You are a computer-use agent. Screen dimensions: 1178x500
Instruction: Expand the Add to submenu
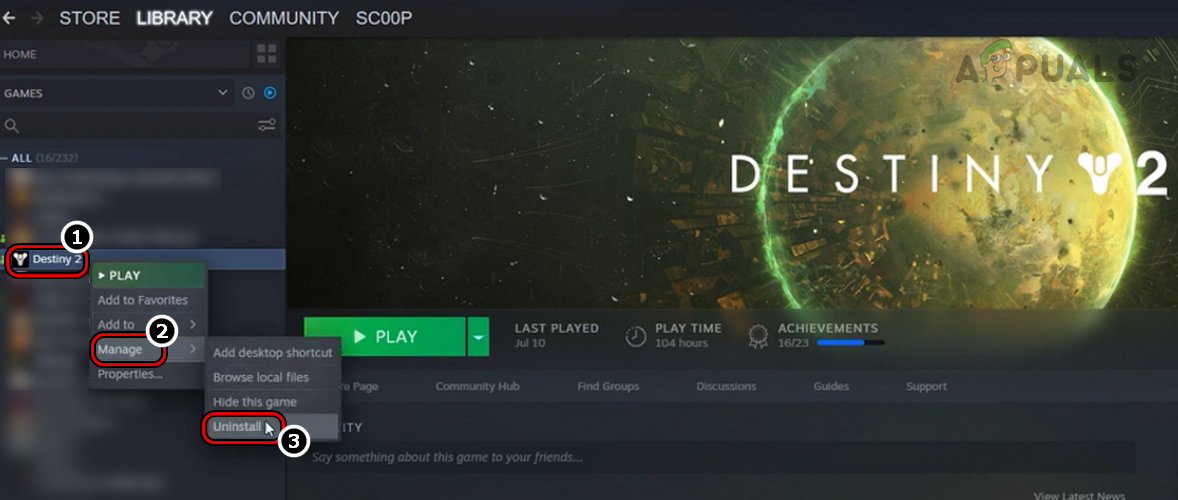tap(148, 324)
